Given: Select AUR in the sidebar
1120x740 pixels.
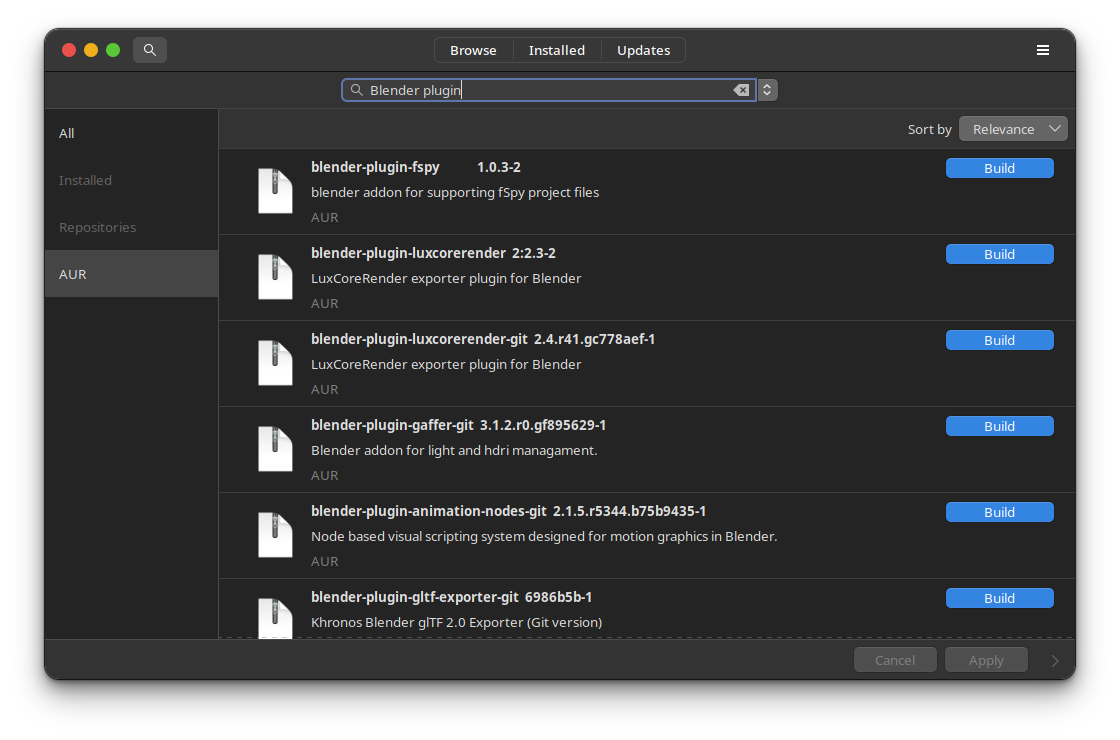Looking at the screenshot, I should click(131, 274).
